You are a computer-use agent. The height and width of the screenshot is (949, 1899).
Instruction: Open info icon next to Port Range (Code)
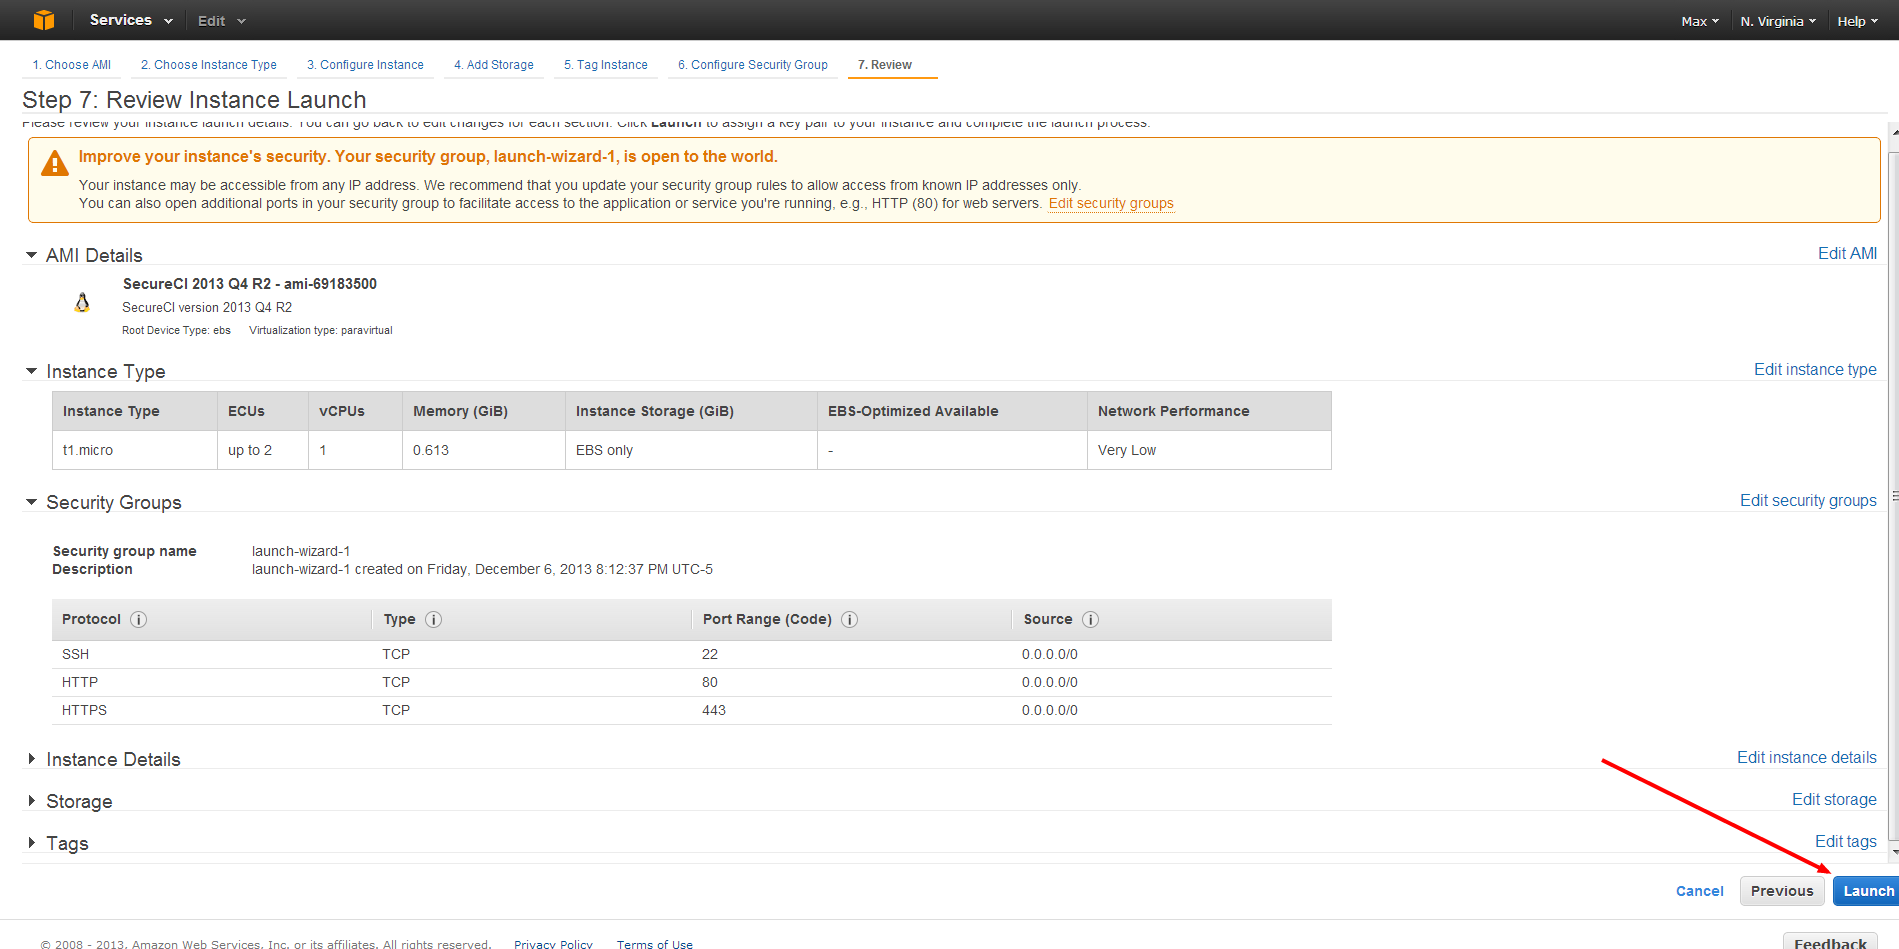tap(850, 620)
